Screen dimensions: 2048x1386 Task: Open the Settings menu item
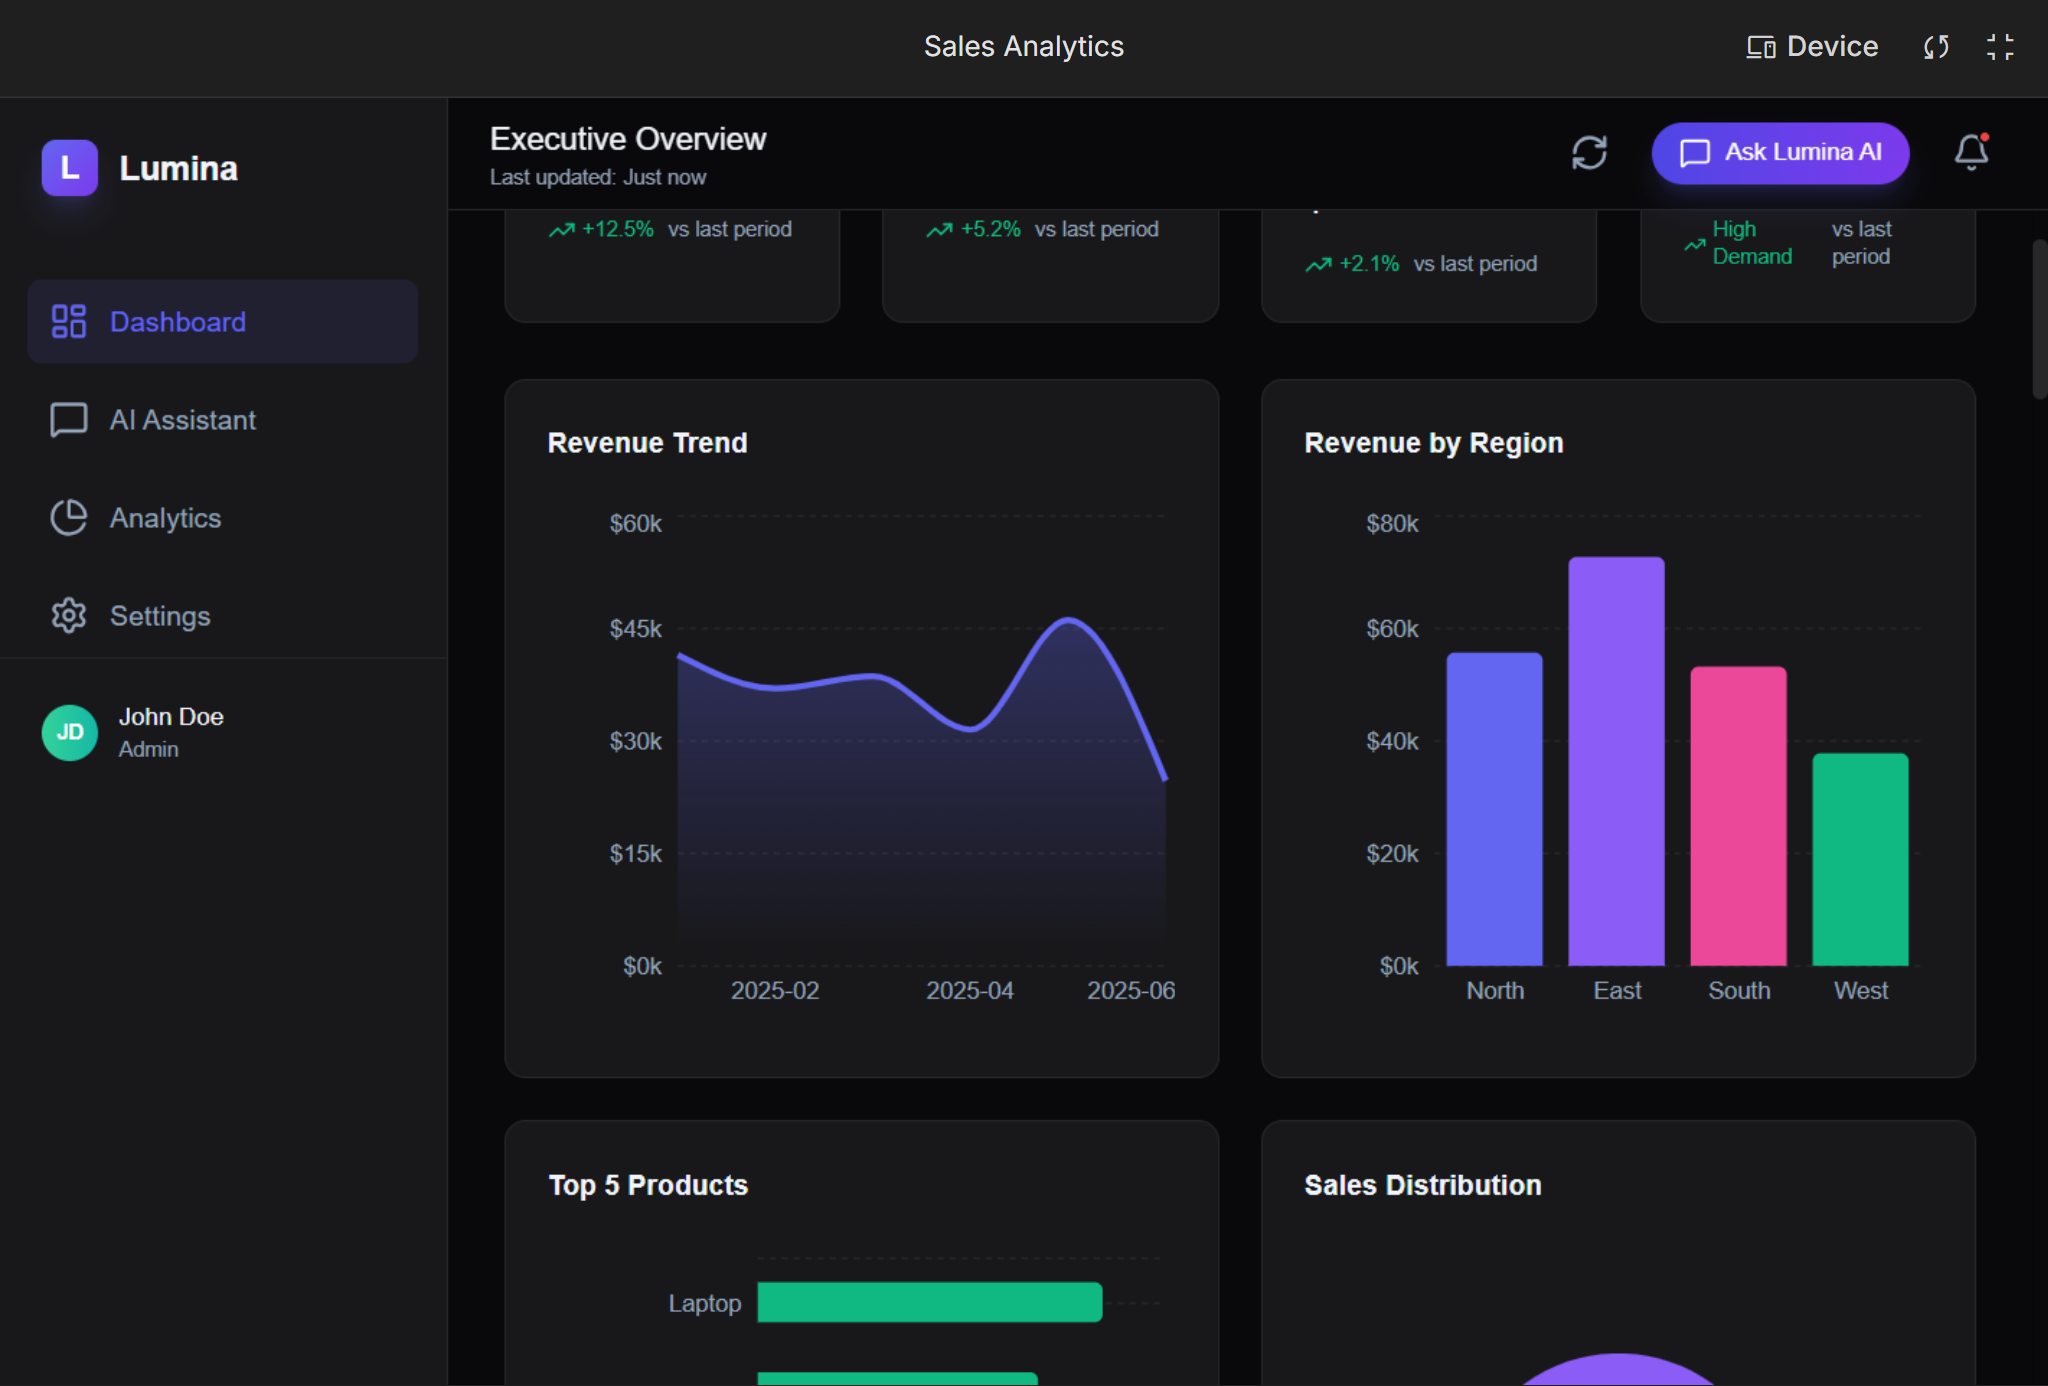click(160, 616)
